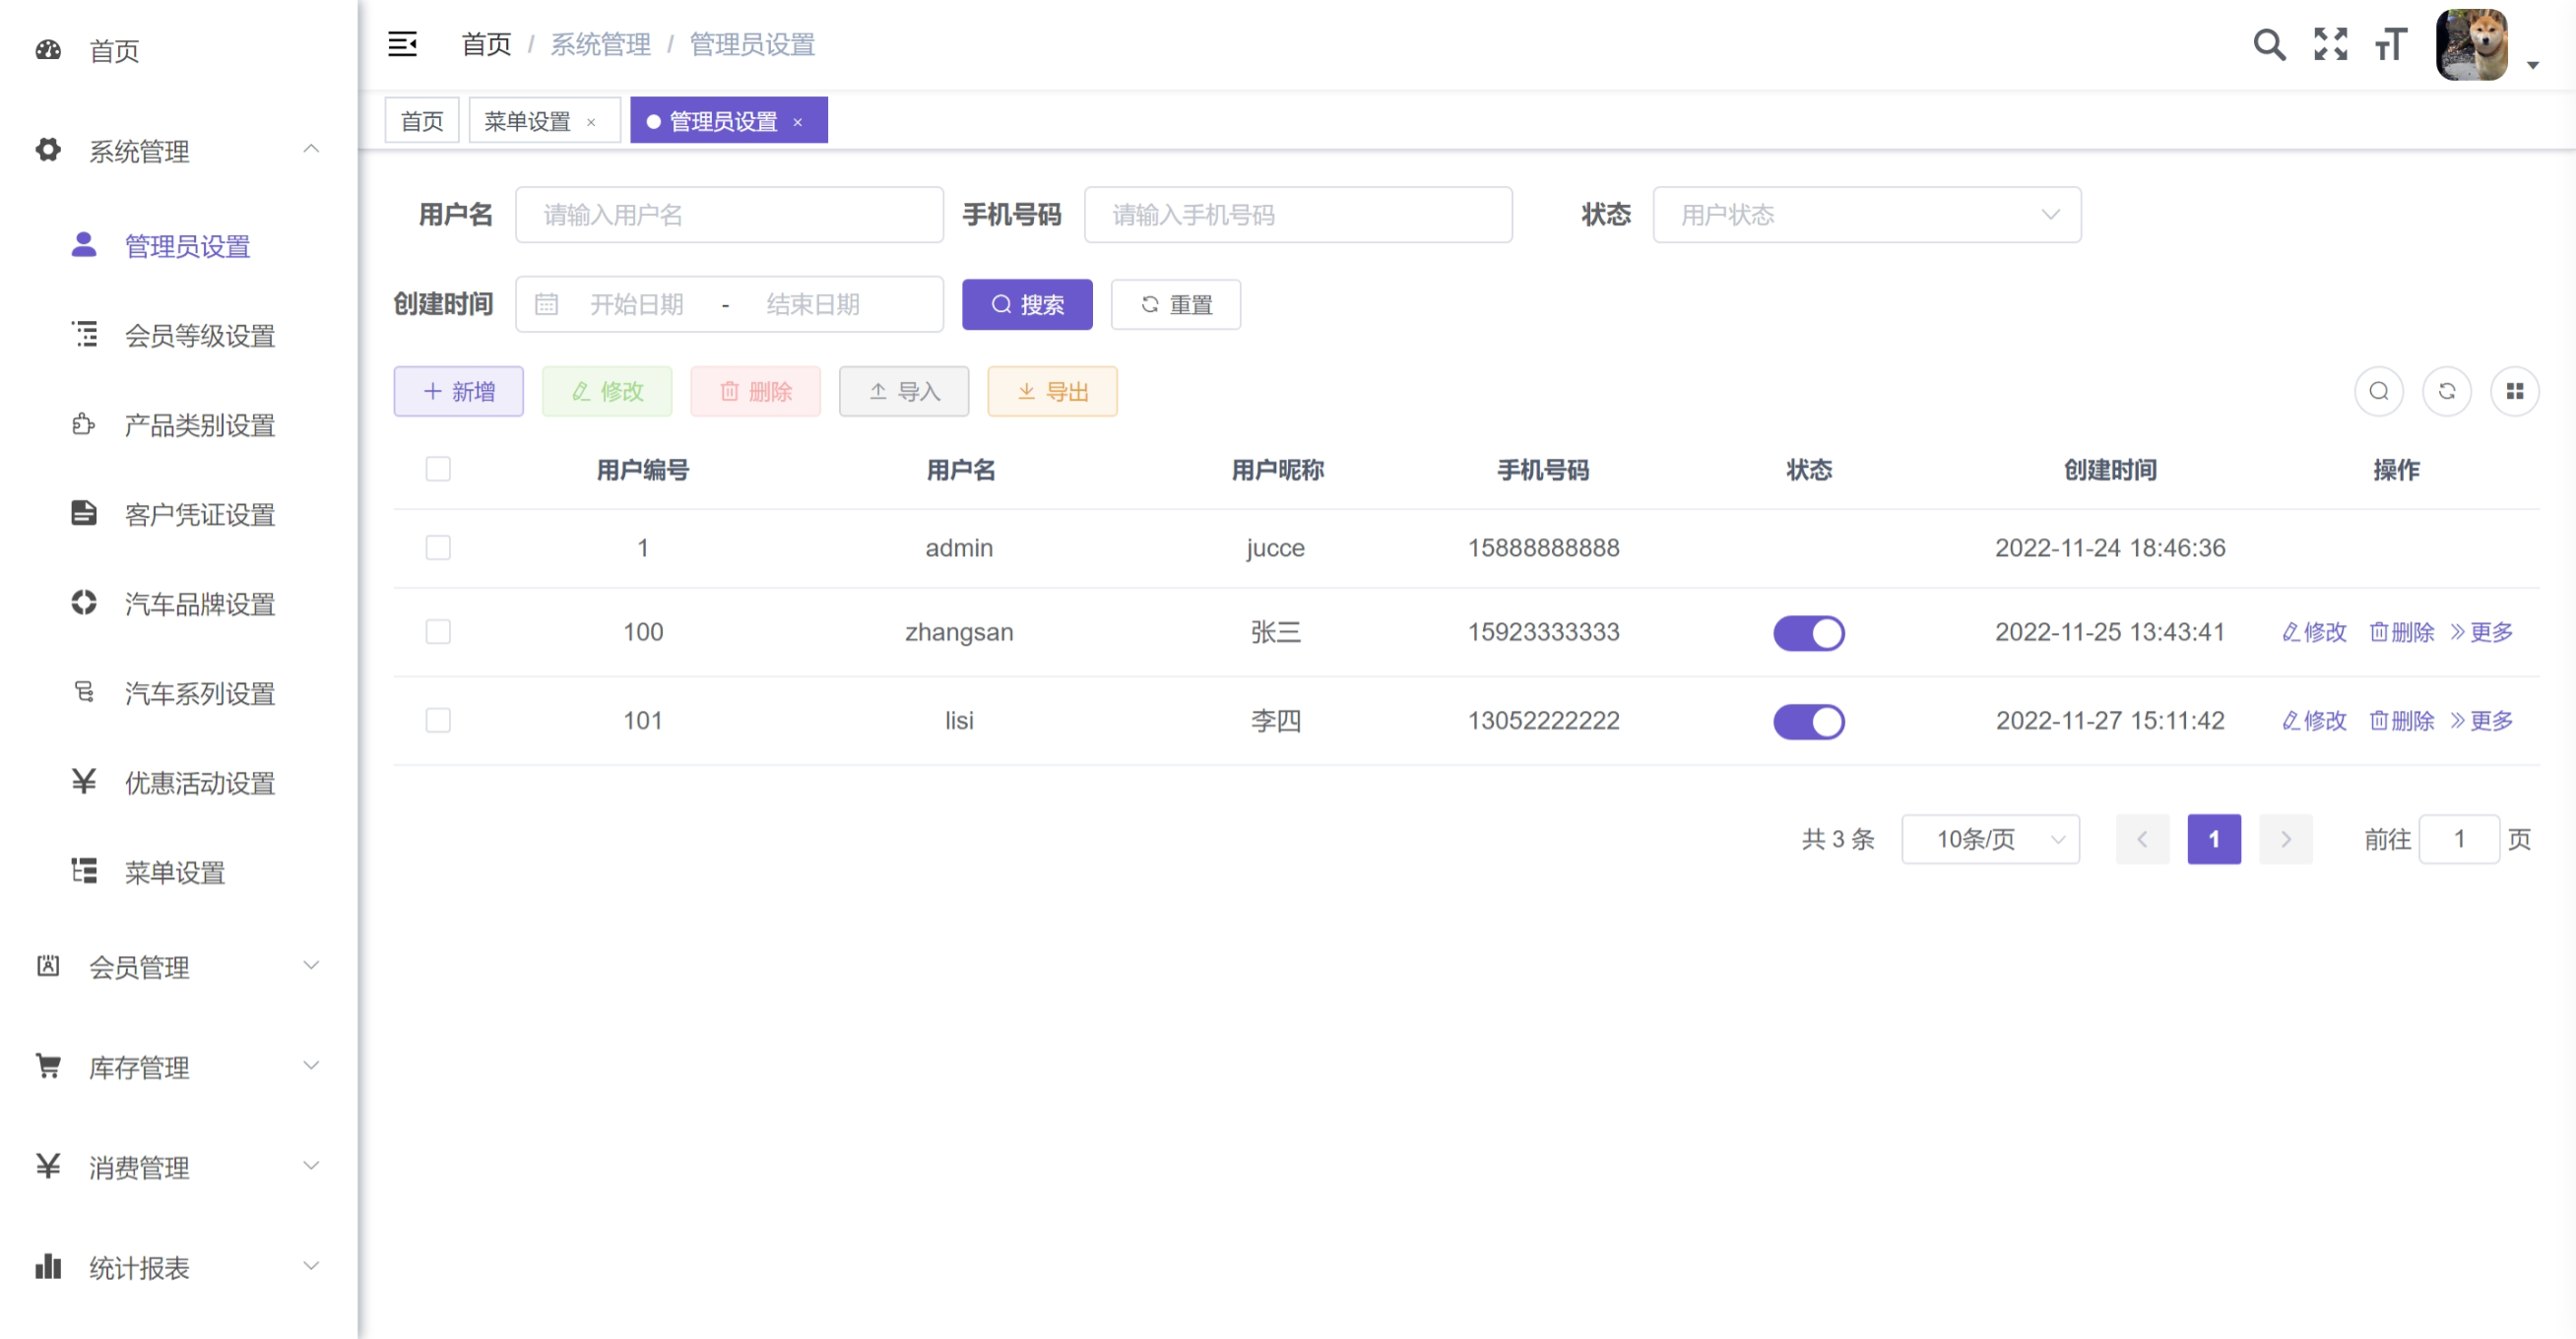Click the calendar icon in the date range
Screen dimensions: 2576x1339
coord(546,304)
